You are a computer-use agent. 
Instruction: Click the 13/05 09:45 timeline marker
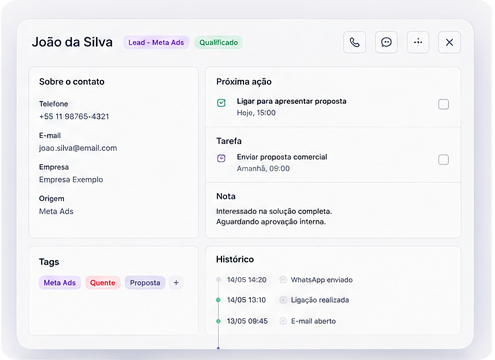point(218,321)
